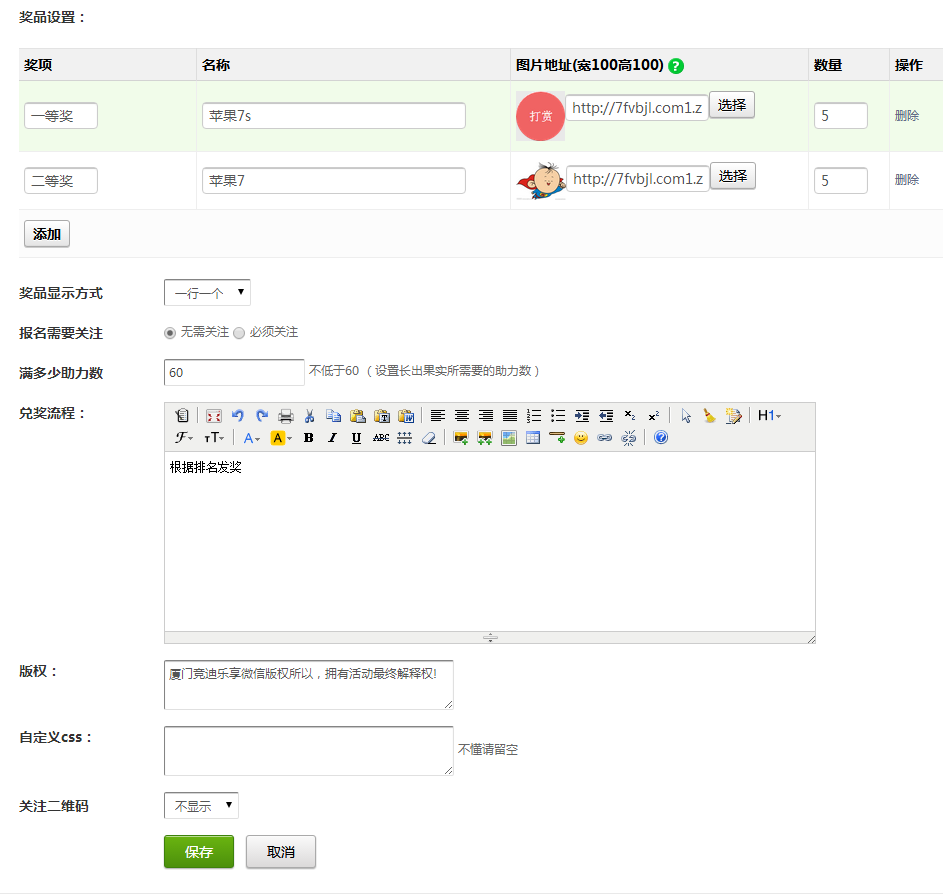Screen dimensions: 943x894
Task: Click green help icon beside image address header
Action: click(x=676, y=66)
